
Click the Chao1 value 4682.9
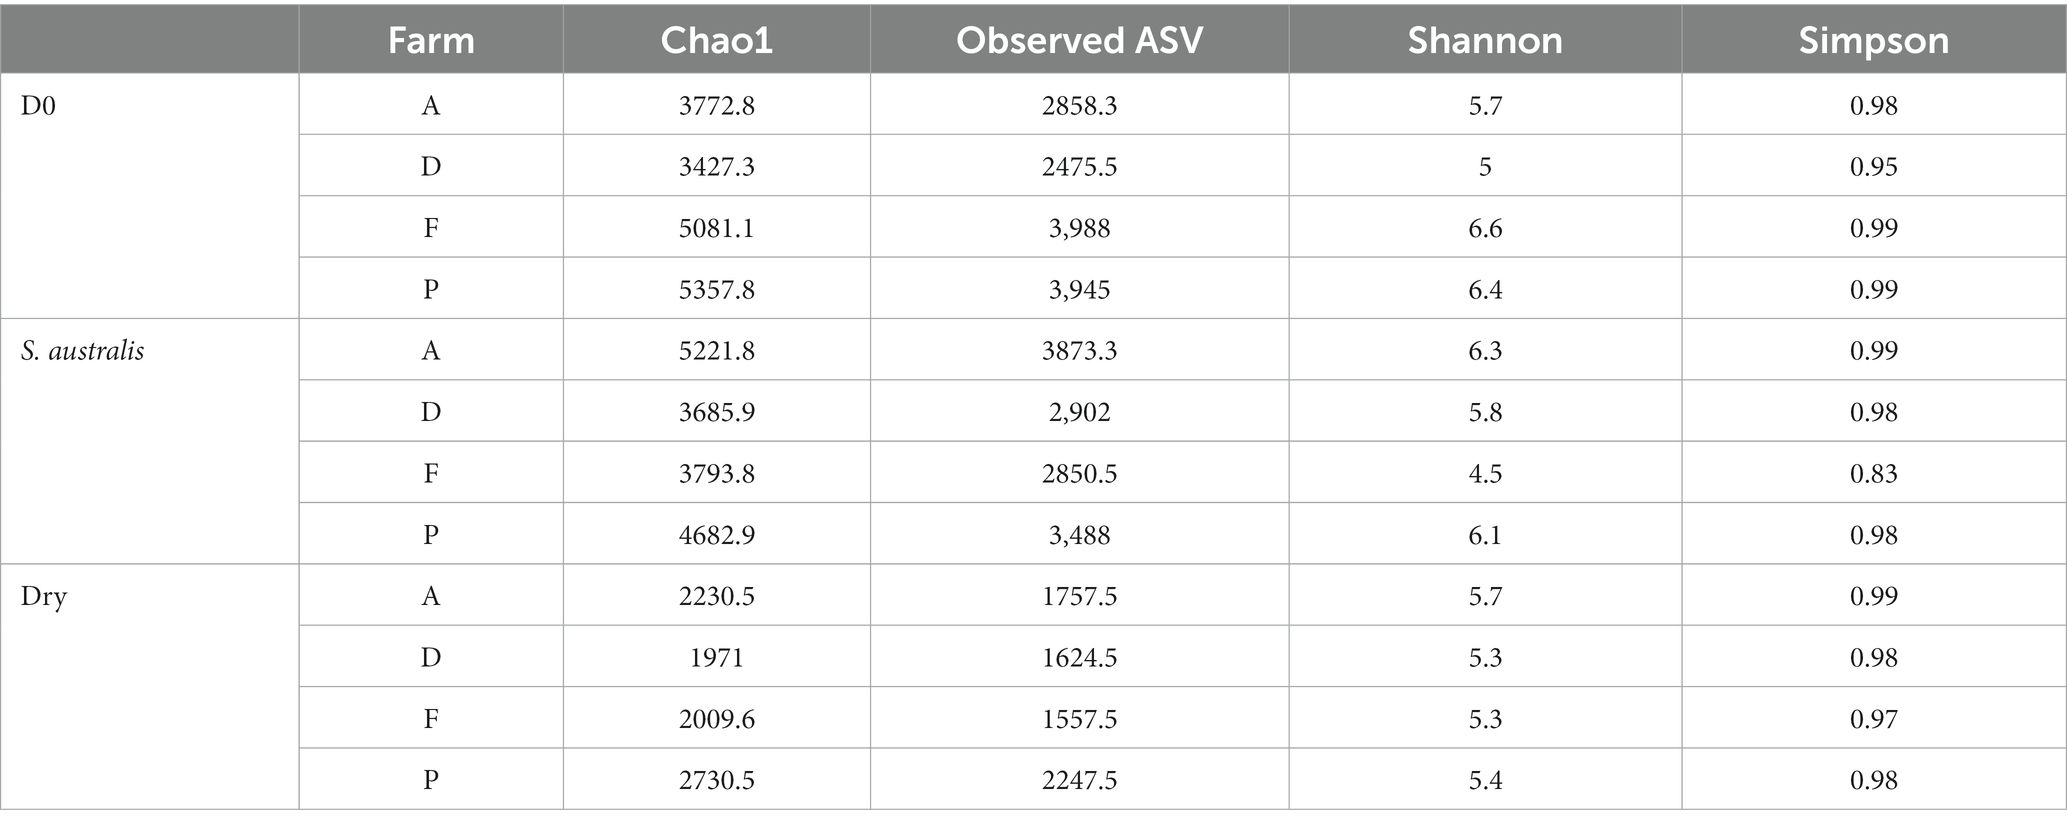[x=716, y=535]
